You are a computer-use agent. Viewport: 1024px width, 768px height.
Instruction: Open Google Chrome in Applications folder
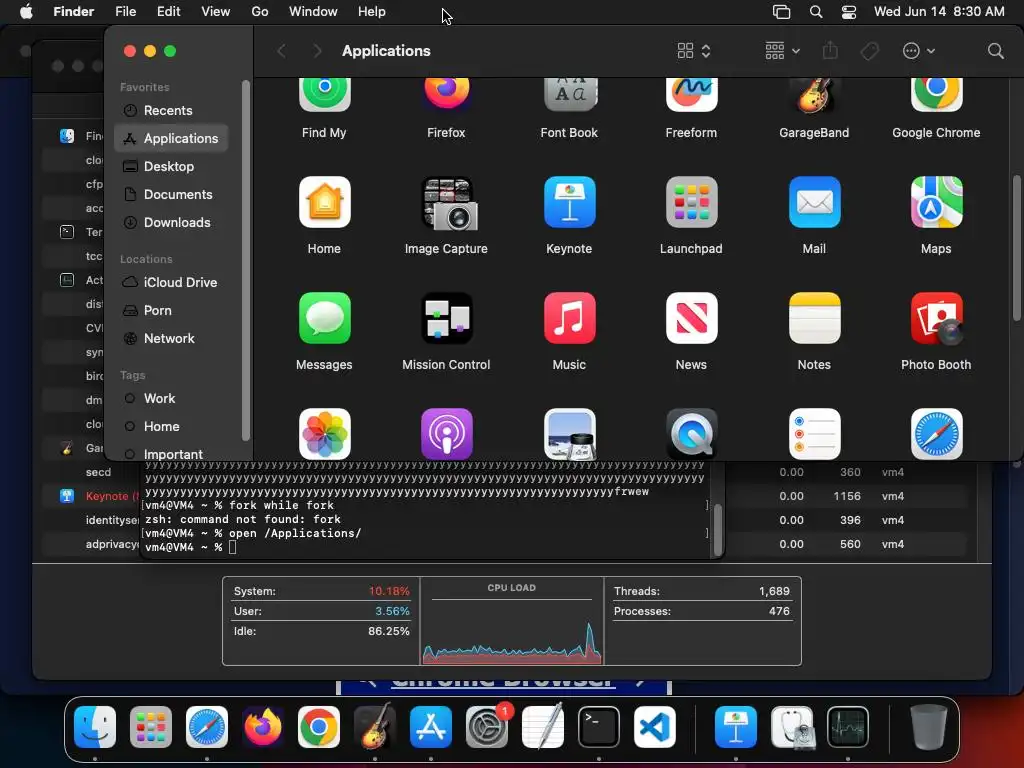[x=936, y=95]
